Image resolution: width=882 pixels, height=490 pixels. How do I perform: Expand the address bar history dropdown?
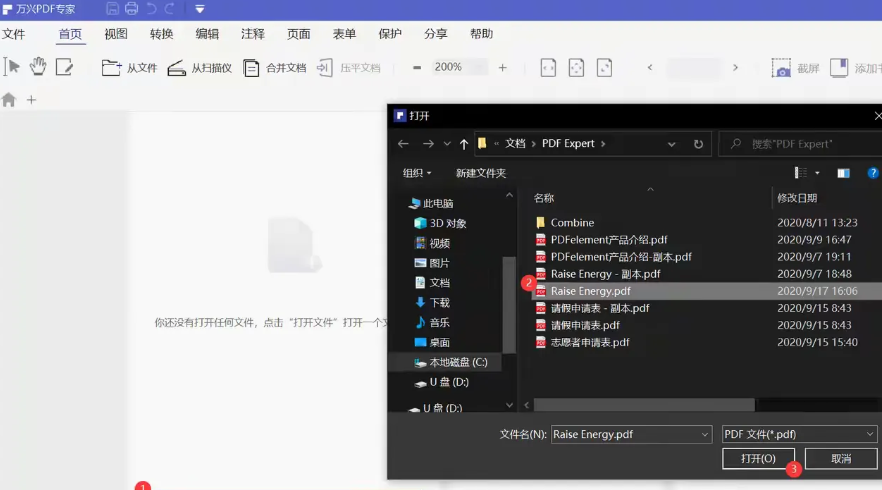[672, 144]
